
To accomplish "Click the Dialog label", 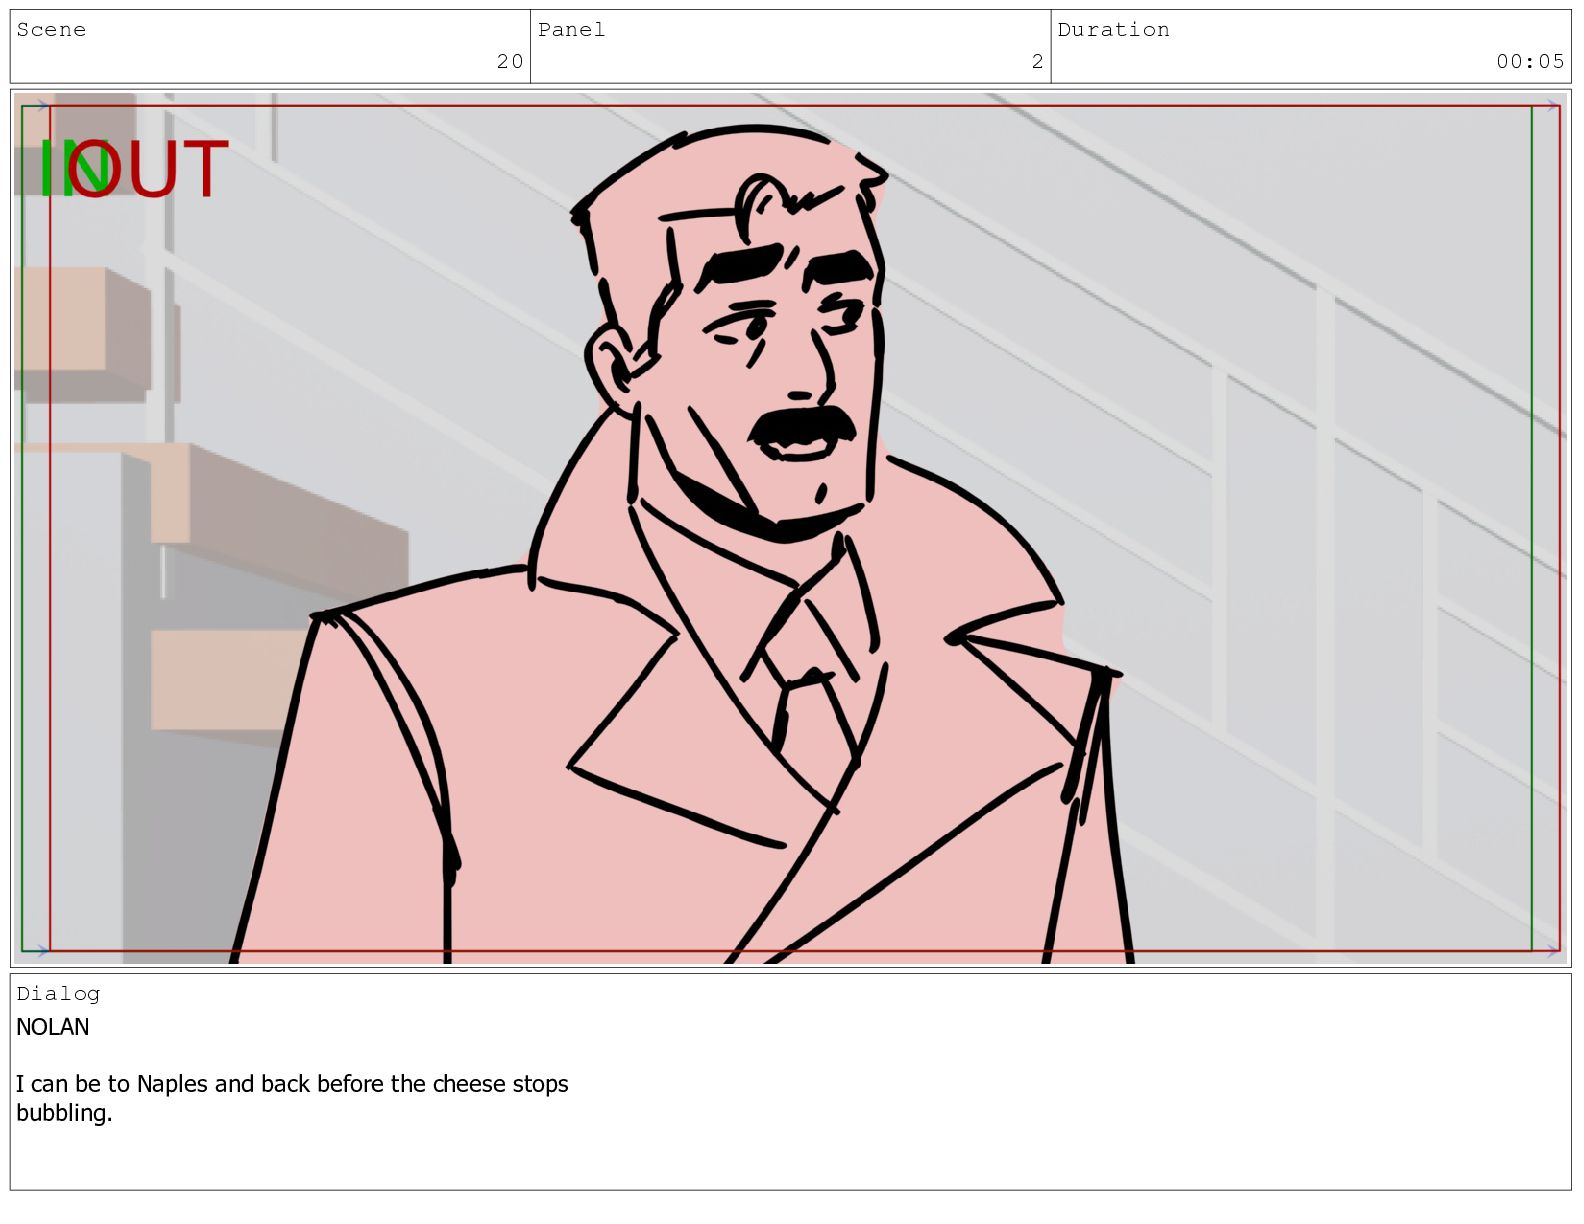I will [58, 993].
